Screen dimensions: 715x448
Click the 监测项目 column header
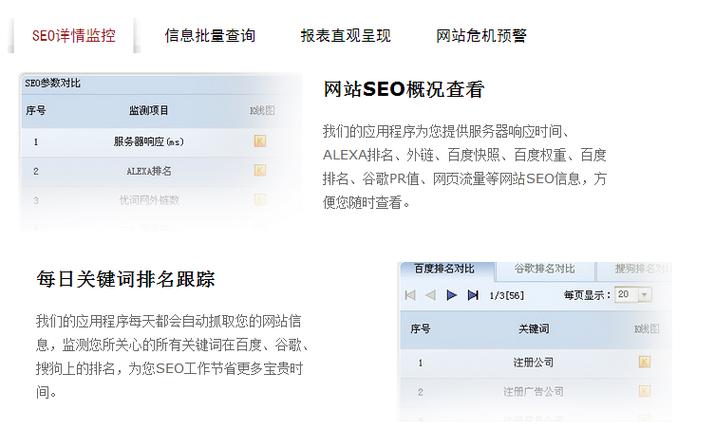149,110
